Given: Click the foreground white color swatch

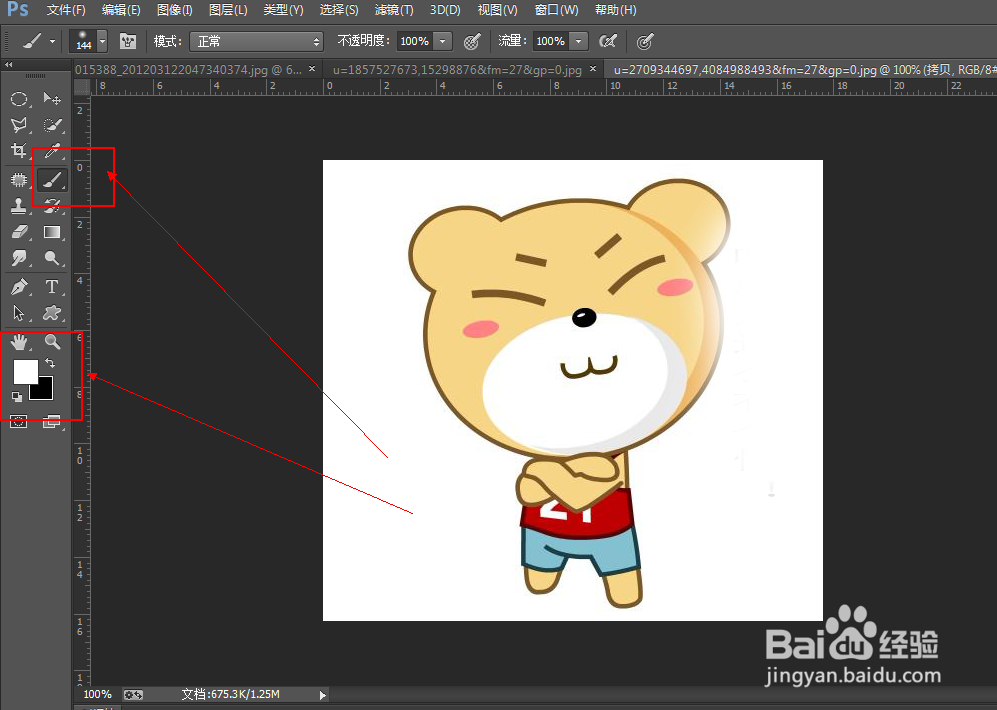Looking at the screenshot, I should click(25, 371).
